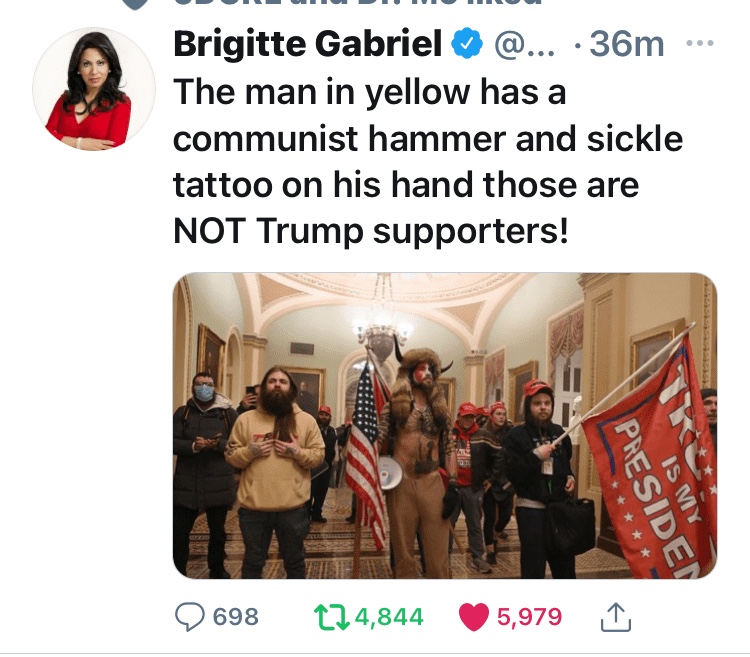
Task: Tap the green retweet arrows icon
Action: click(331, 617)
